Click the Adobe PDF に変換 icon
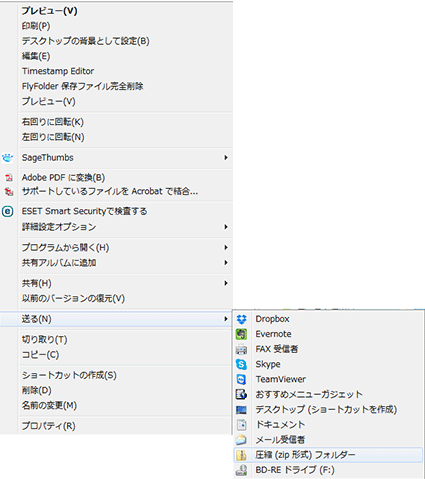Image resolution: width=425 pixels, height=479 pixels. coord(9,177)
